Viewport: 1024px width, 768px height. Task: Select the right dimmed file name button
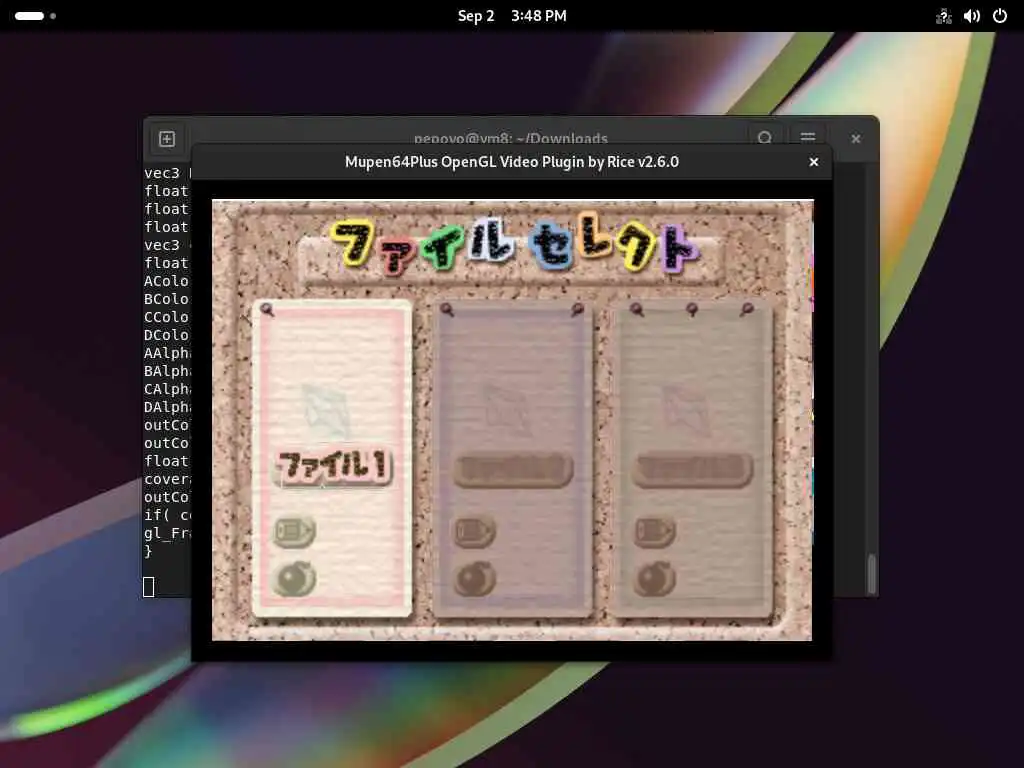click(x=693, y=470)
